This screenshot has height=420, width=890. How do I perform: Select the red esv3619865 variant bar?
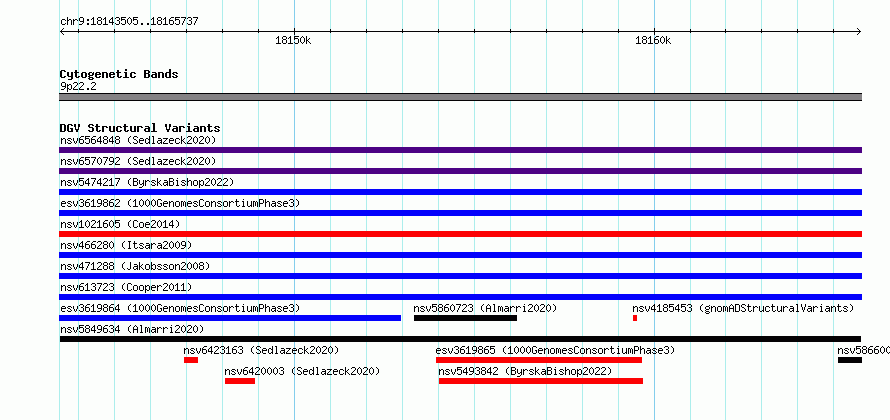point(539,360)
